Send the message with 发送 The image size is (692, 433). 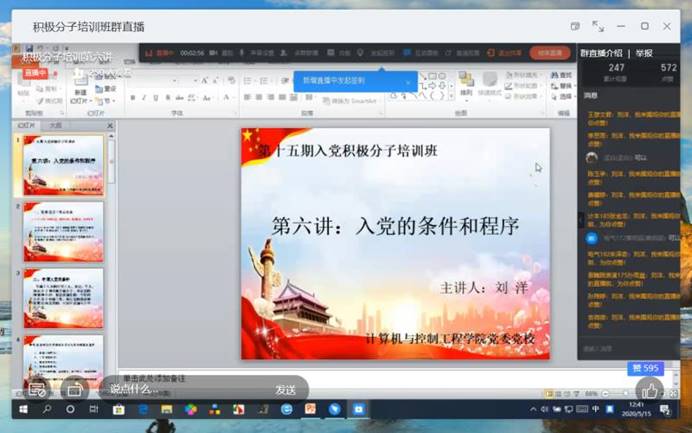[286, 390]
